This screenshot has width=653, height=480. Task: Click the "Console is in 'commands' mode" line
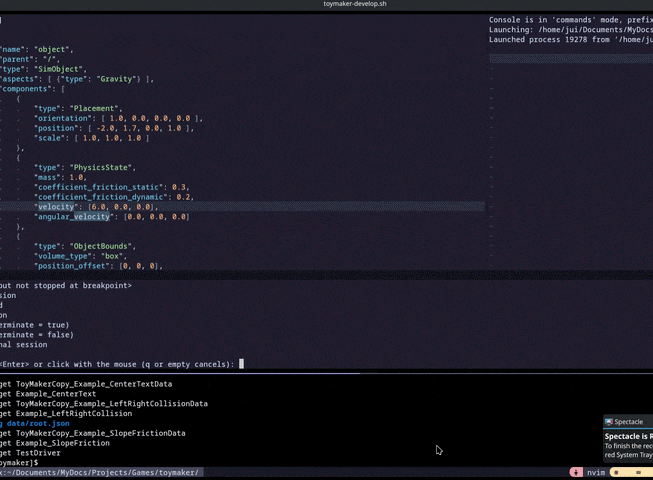(571, 20)
